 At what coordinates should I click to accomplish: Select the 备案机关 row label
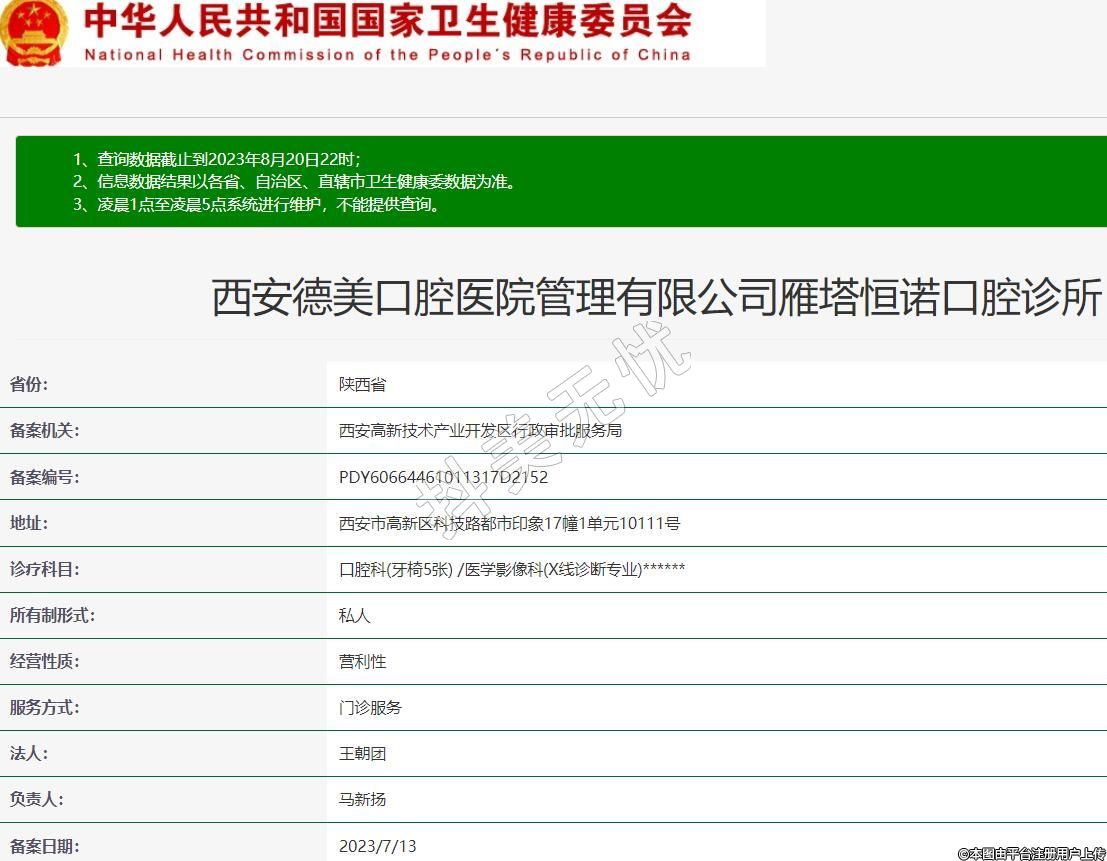44,431
